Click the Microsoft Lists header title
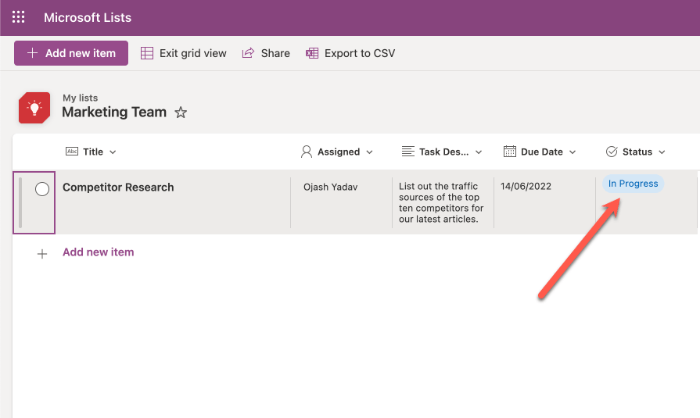 [x=87, y=18]
